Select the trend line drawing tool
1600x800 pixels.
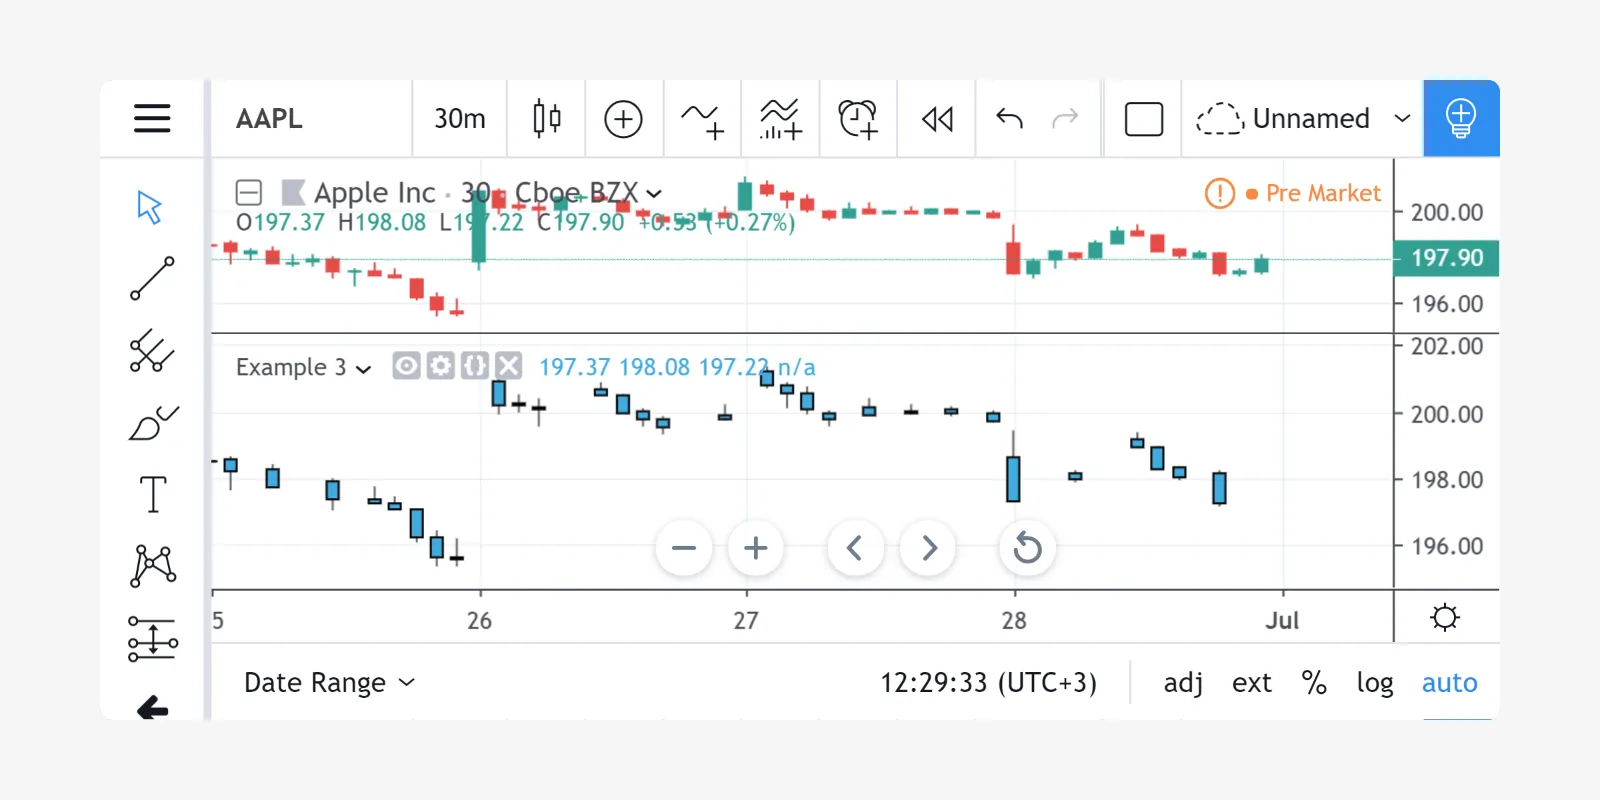click(152, 279)
